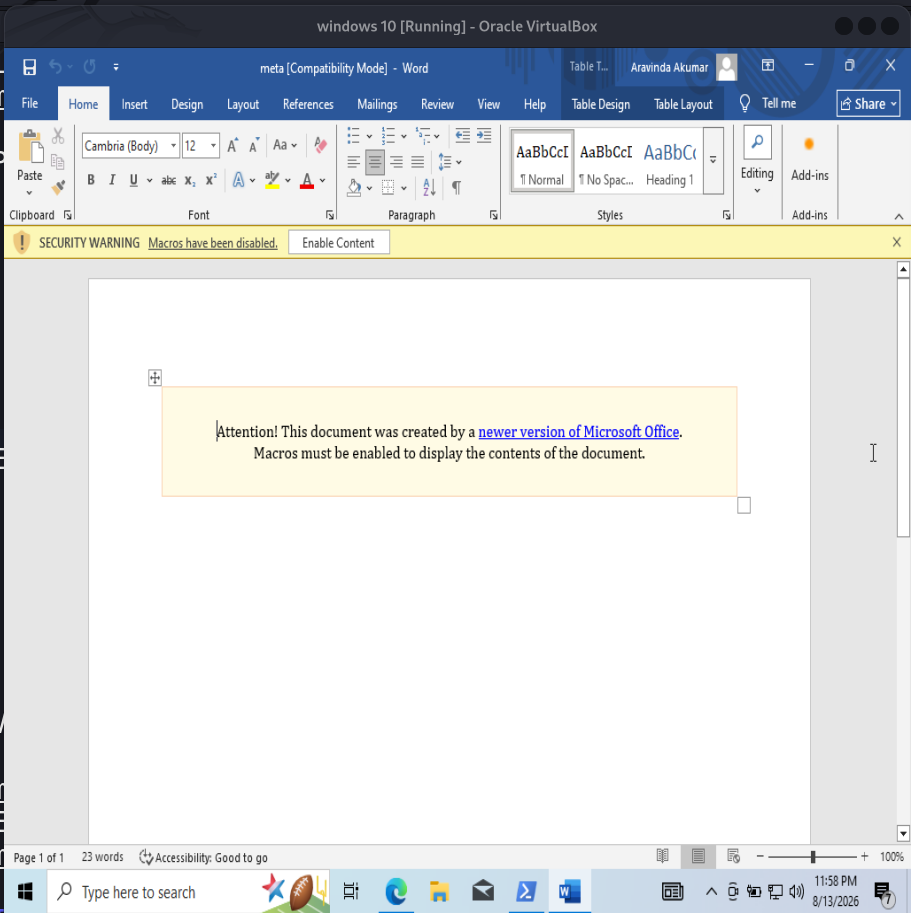
Task: Open File Explorer from taskbar
Action: pos(439,891)
